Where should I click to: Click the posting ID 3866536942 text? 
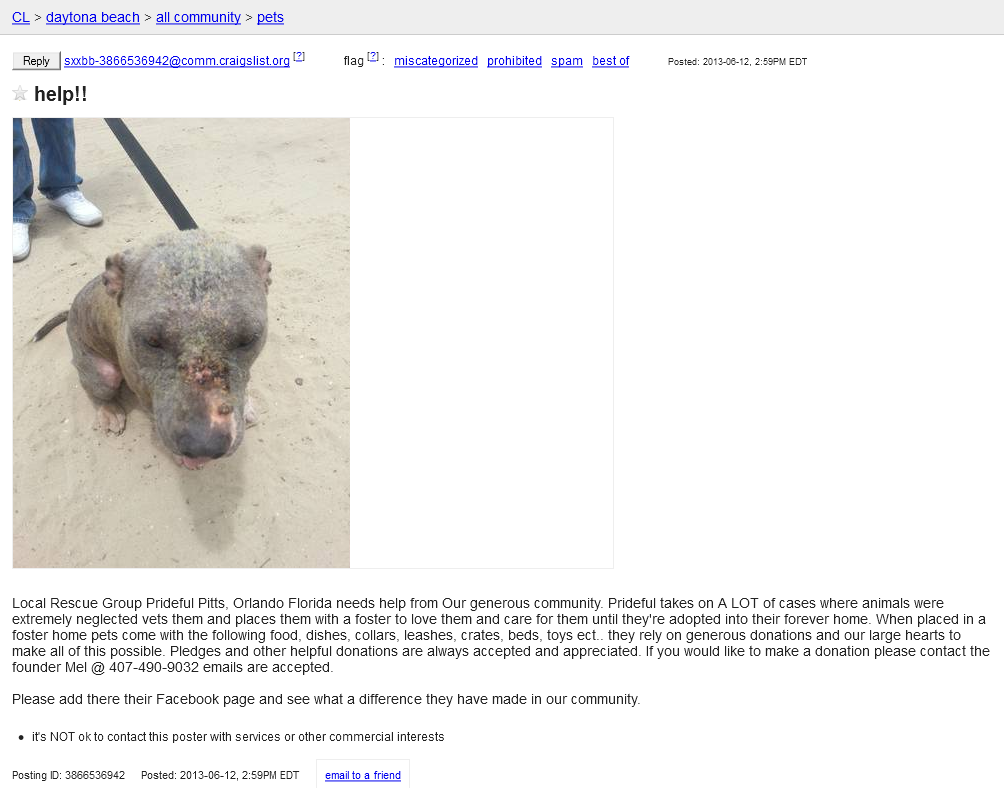pos(69,775)
